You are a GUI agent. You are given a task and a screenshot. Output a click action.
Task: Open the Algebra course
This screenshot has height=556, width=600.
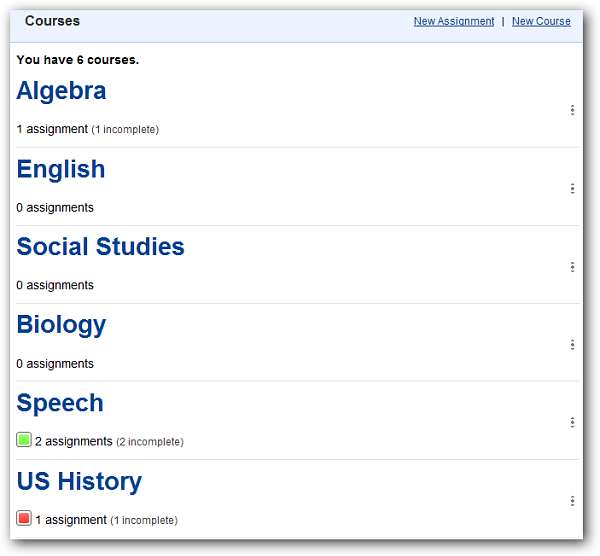[x=61, y=91]
